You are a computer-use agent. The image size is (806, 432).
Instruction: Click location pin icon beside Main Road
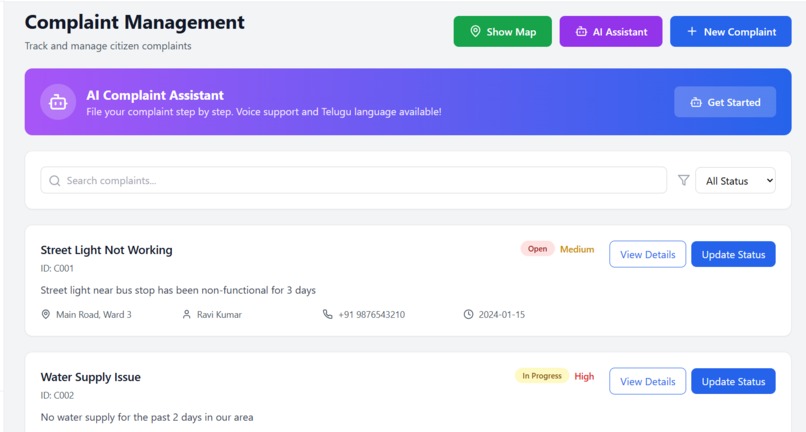pos(46,314)
